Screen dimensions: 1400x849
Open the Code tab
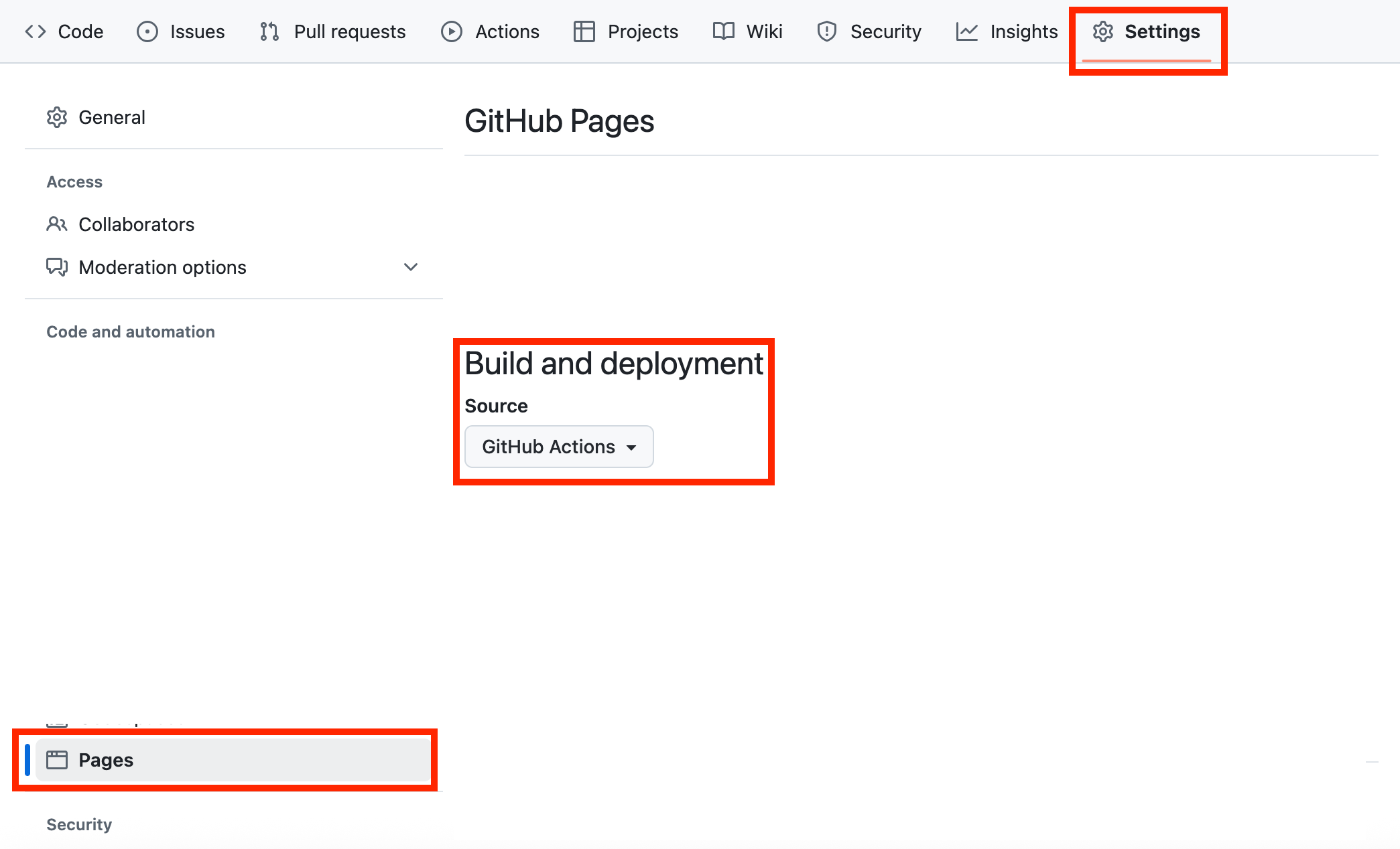click(64, 32)
